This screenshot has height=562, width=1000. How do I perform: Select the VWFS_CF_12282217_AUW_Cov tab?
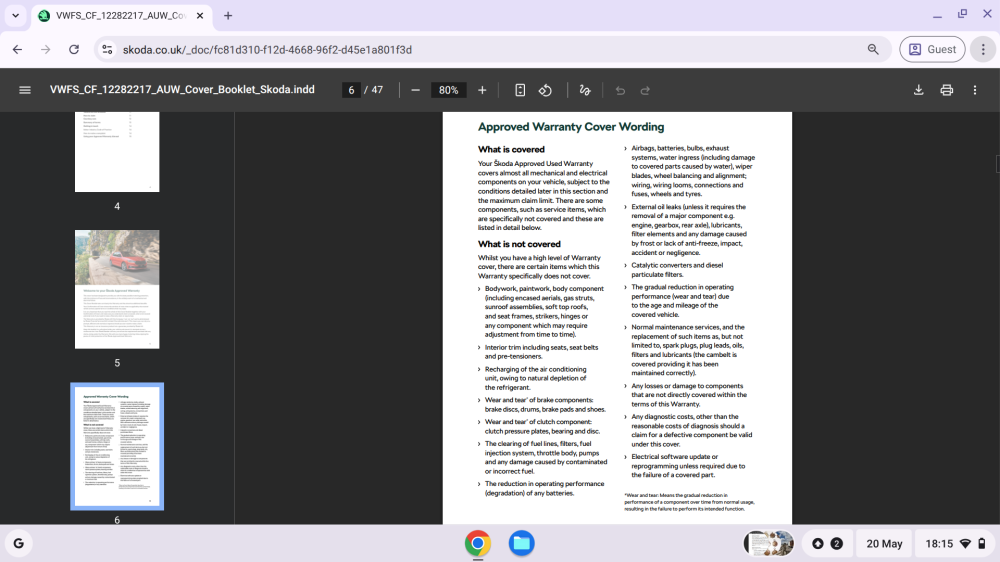[121, 15]
